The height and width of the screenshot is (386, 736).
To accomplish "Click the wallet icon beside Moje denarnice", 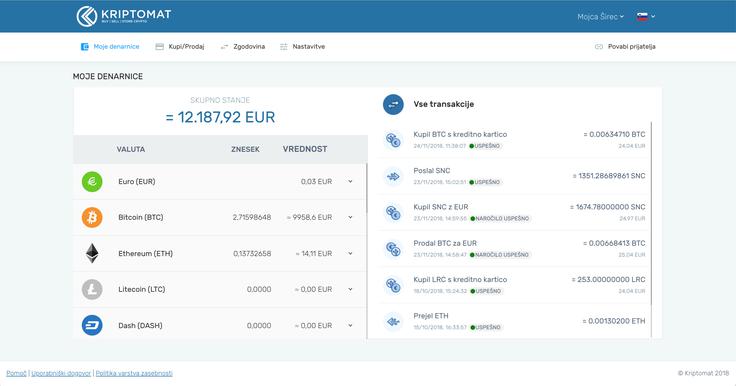I will point(85,46).
